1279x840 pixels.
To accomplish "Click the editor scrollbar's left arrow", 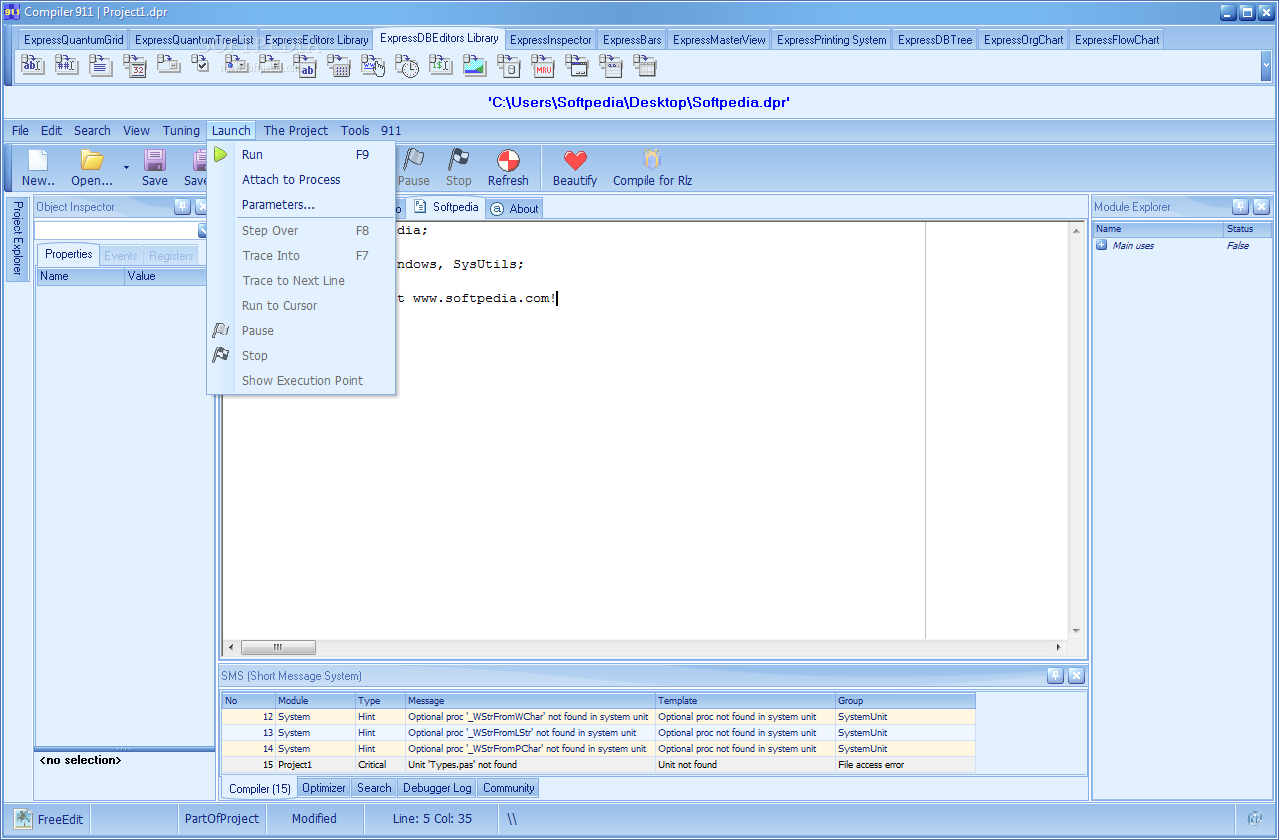I will [x=231, y=647].
